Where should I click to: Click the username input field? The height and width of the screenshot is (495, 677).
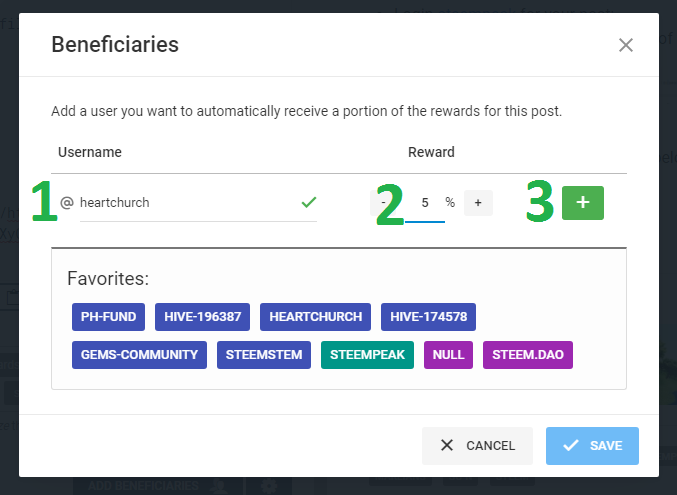tap(185, 202)
